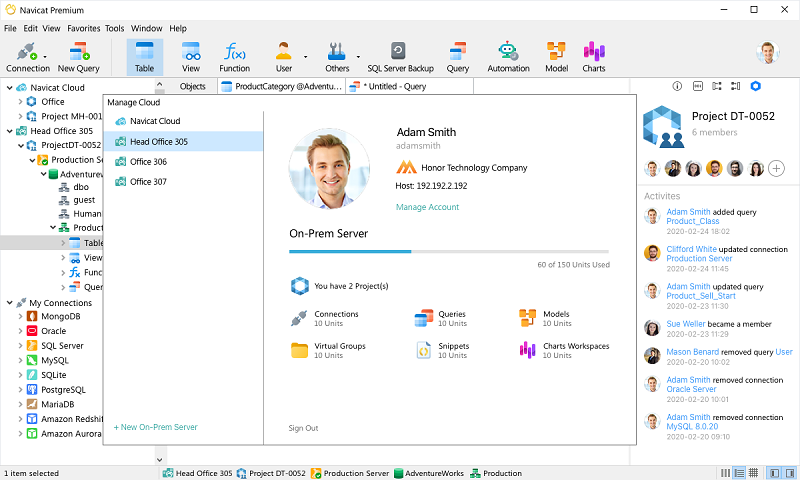Click the info icon in right panel
Image resolution: width=800 pixels, height=480 pixels.
pos(677,87)
